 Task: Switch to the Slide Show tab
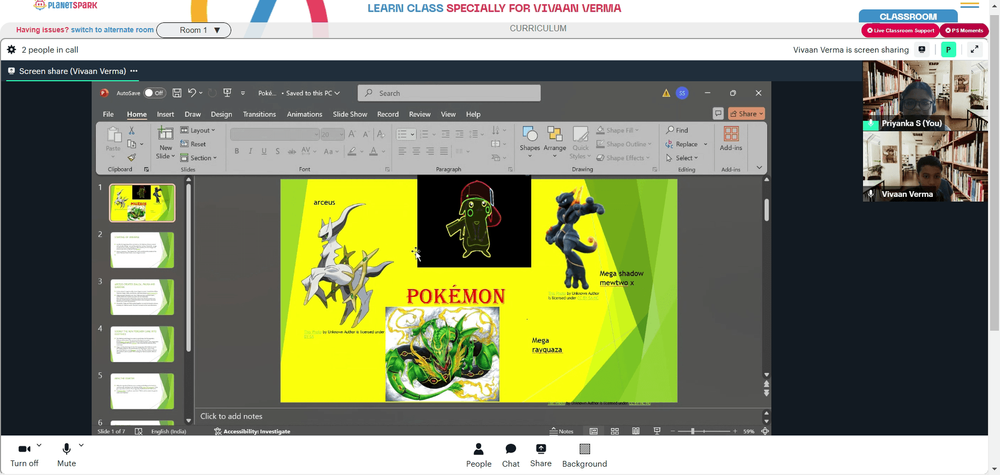[x=349, y=114]
